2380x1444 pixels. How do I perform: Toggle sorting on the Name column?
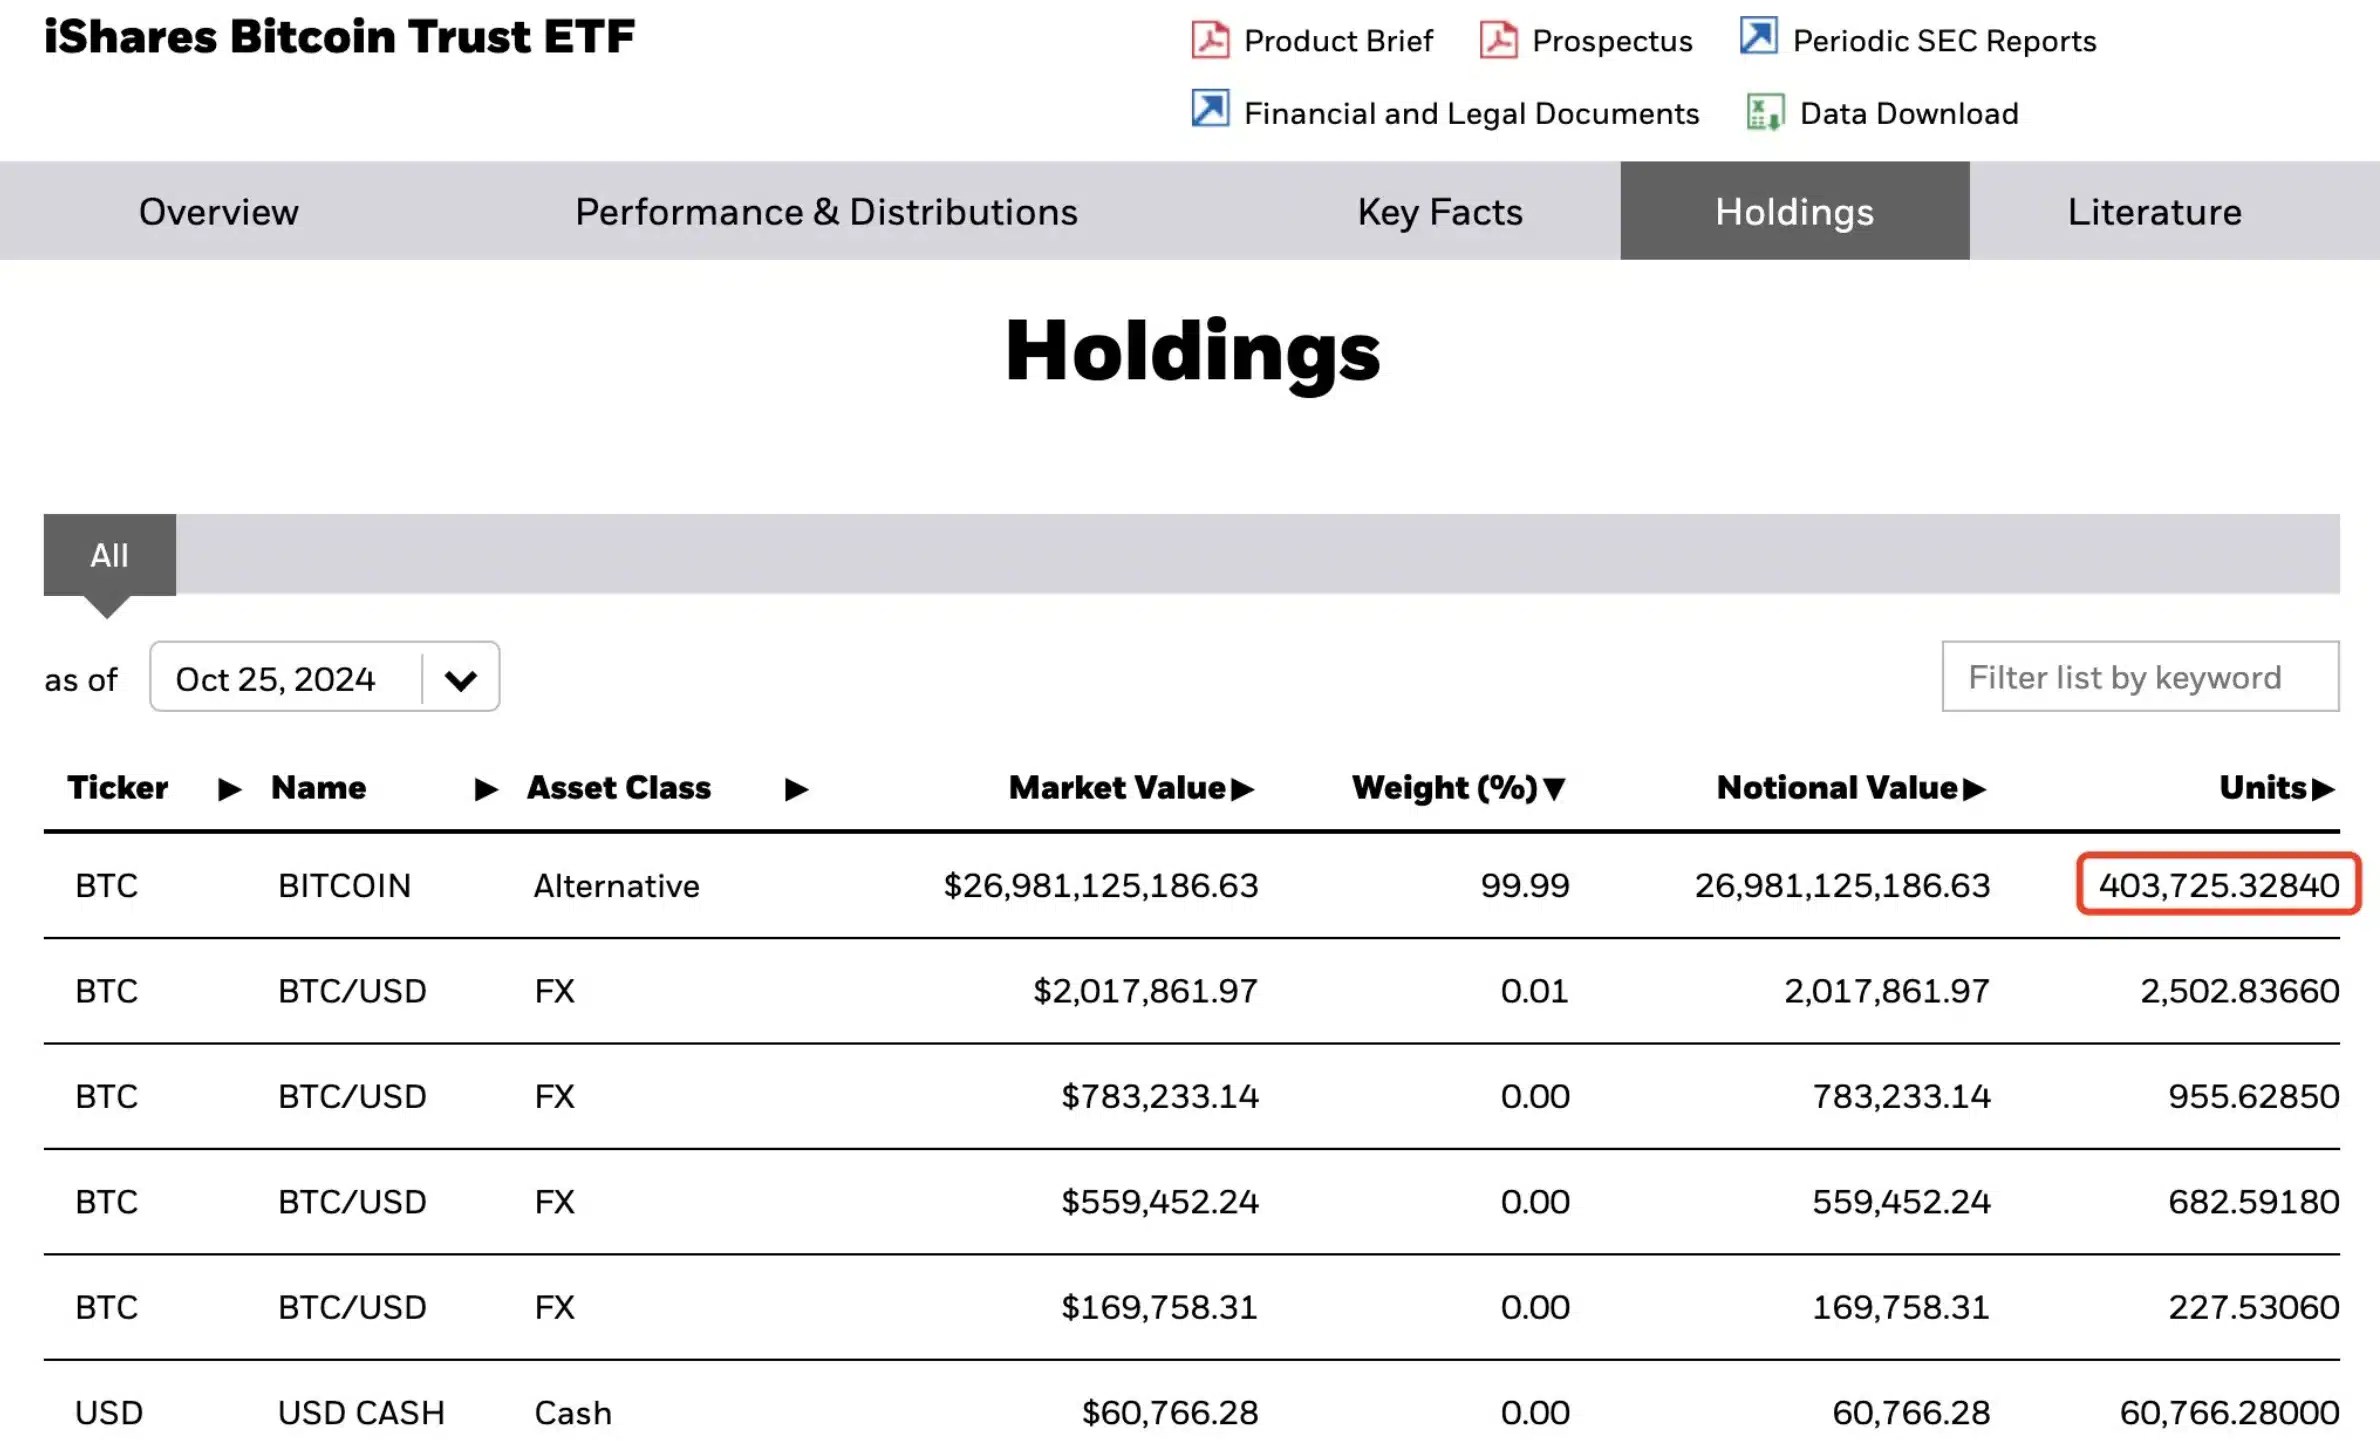click(x=485, y=789)
